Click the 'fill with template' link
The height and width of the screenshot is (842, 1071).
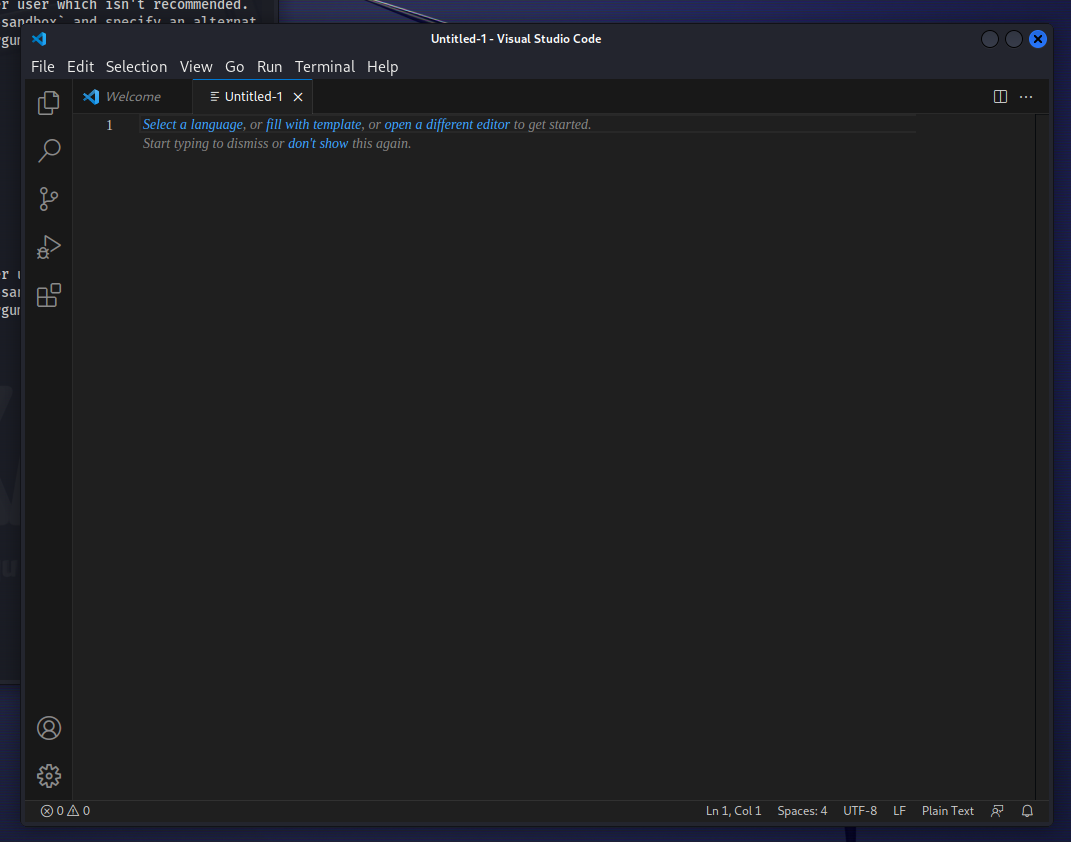(313, 124)
